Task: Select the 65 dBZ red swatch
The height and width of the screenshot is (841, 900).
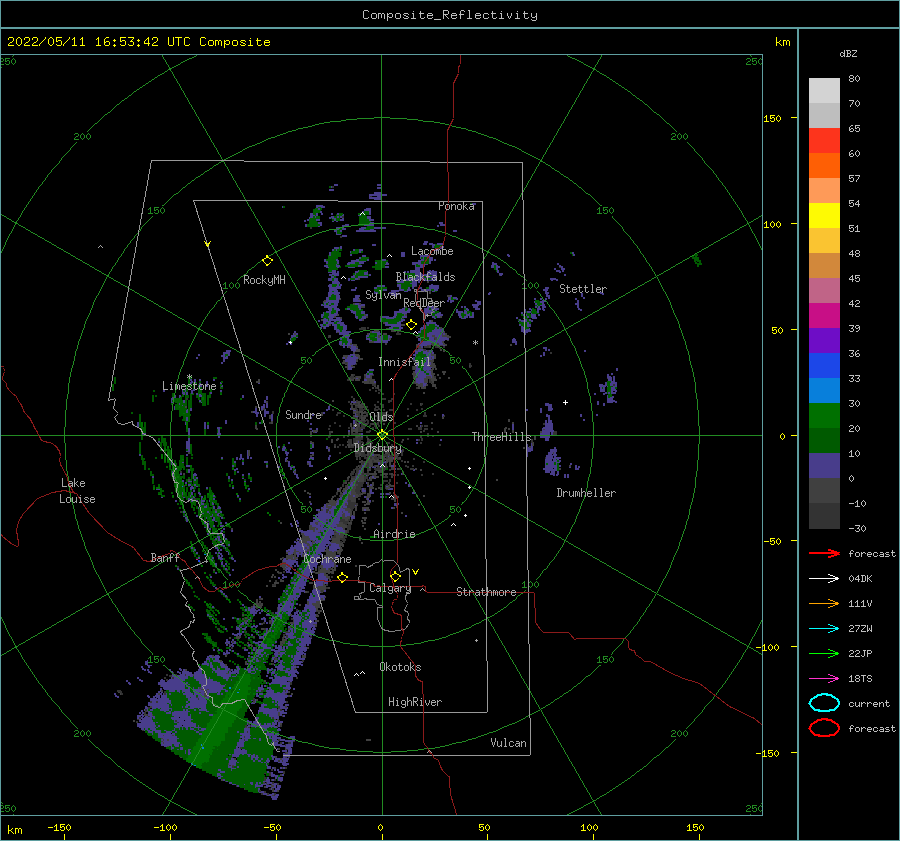Action: [x=824, y=141]
